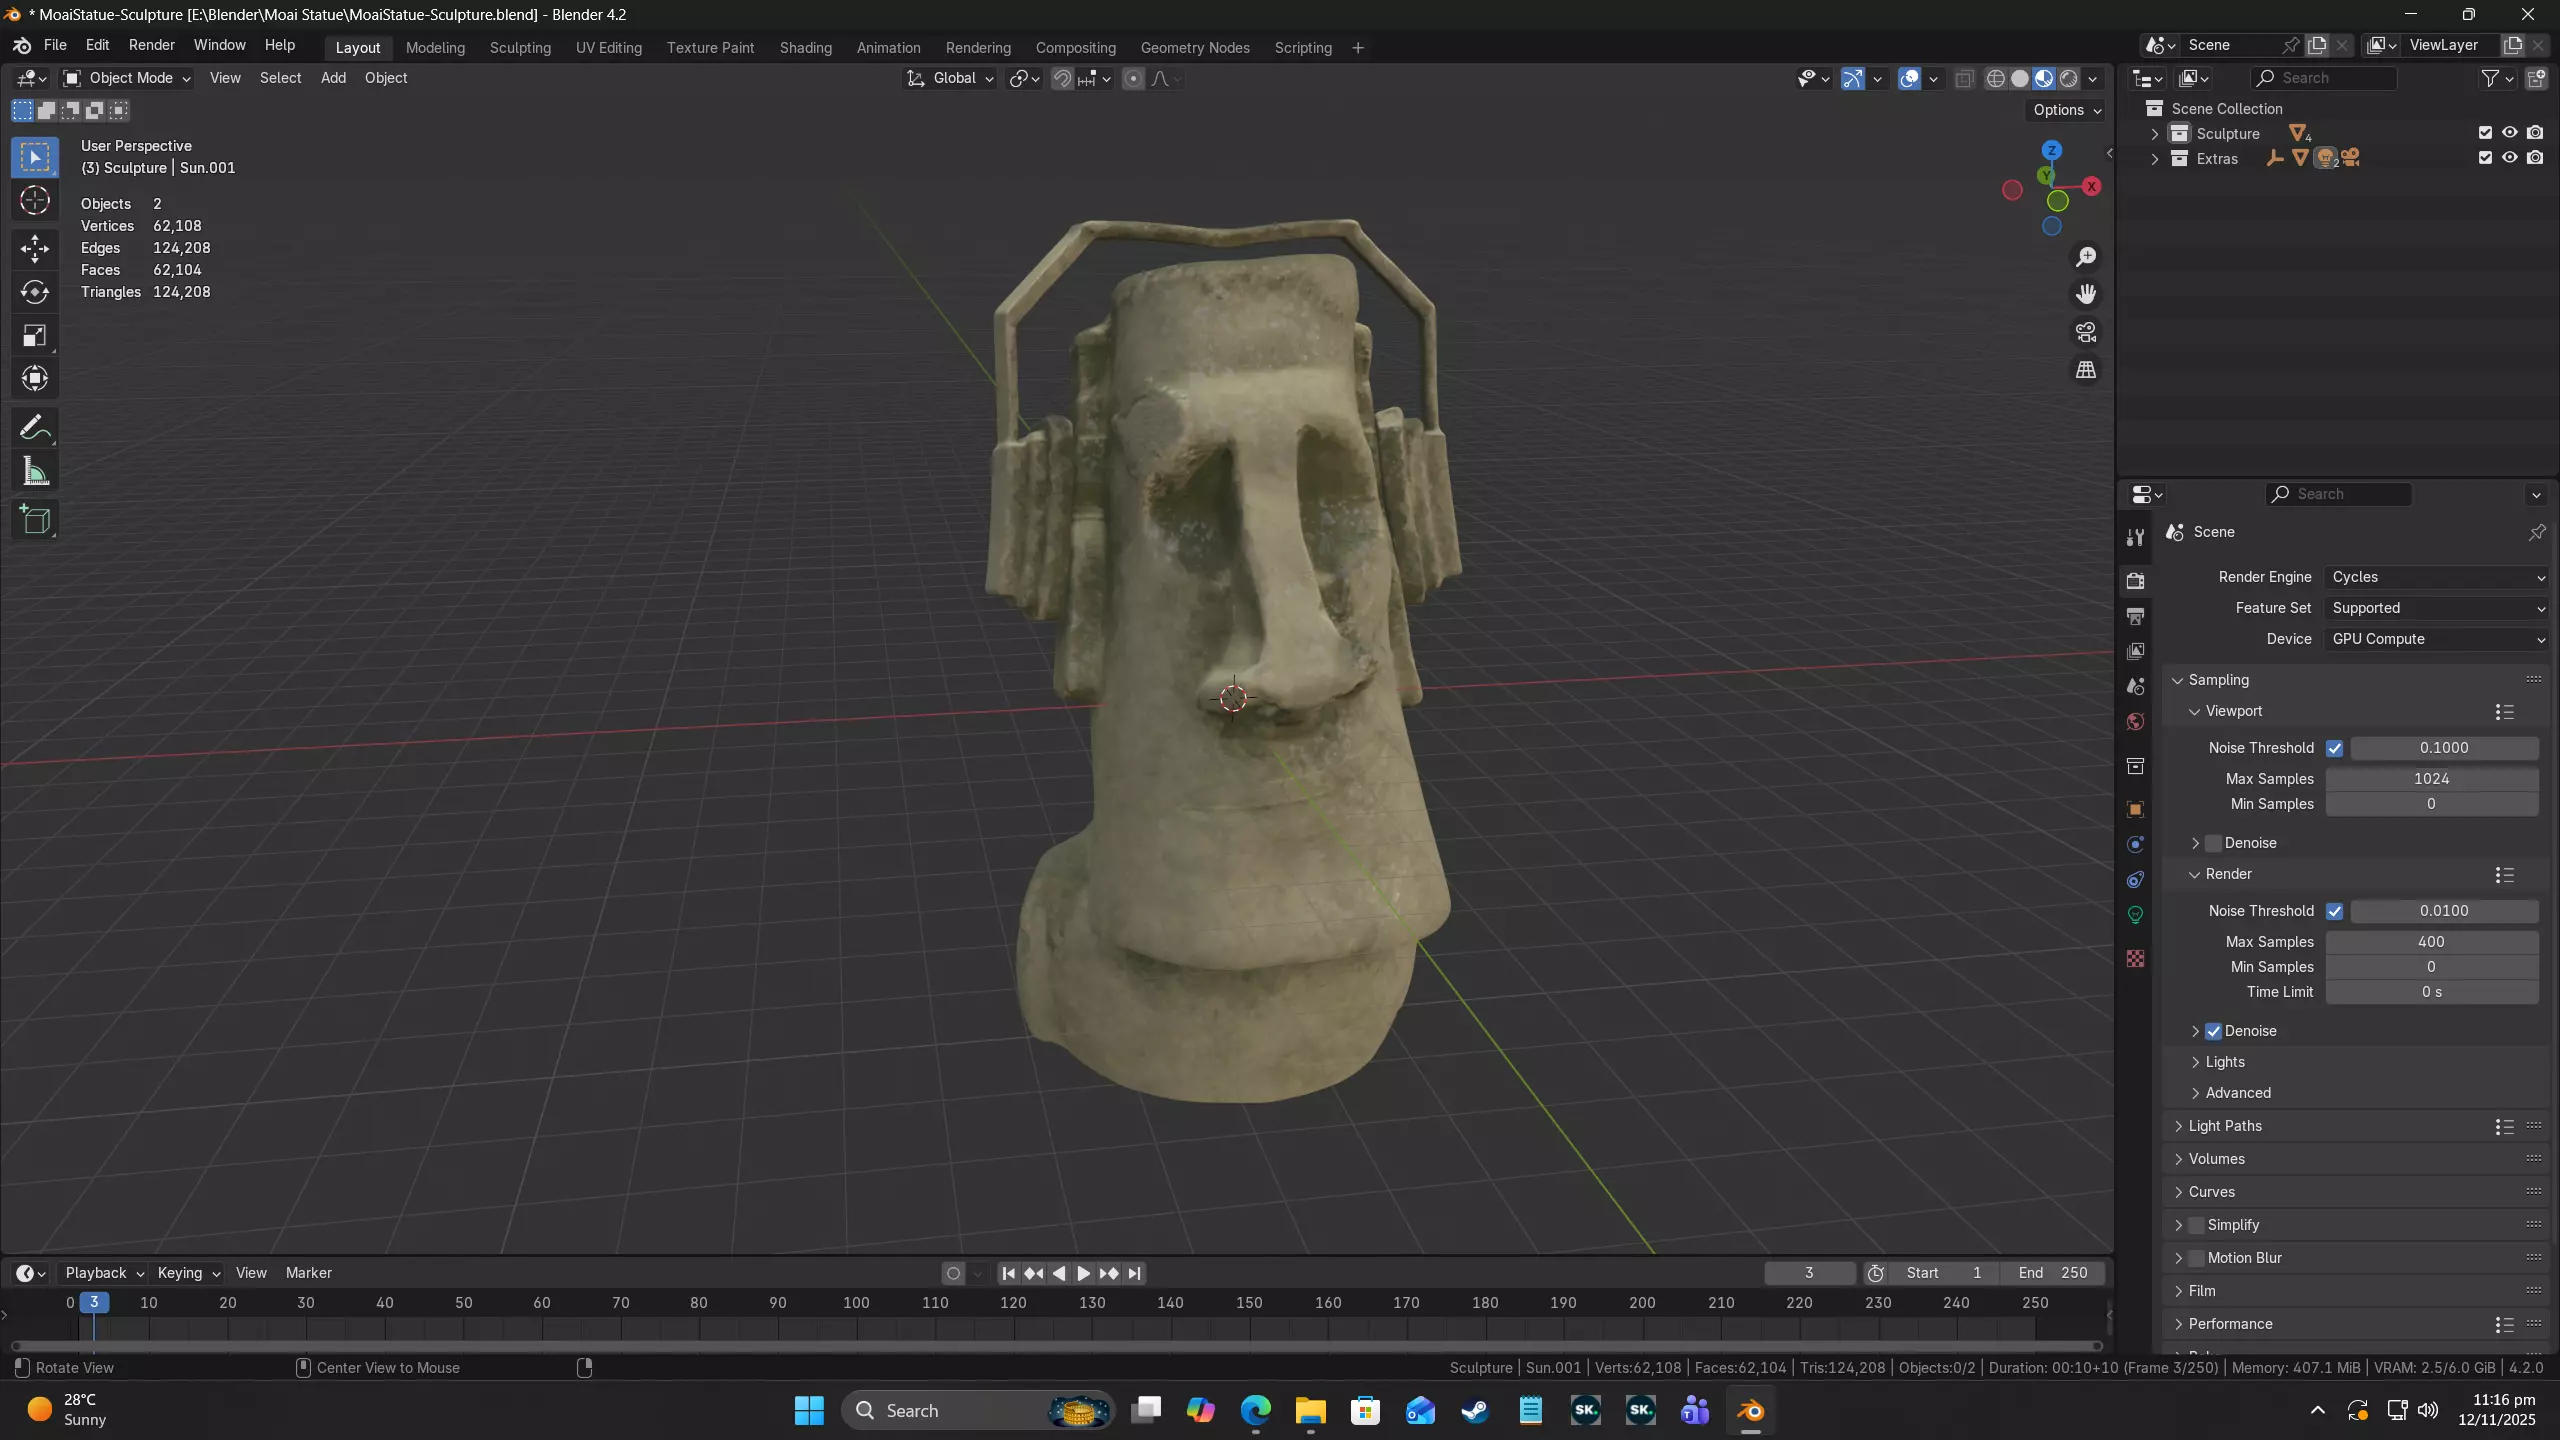The image size is (2560, 1440).
Task: Adjust Viewport Max Samples field 1024
Action: 2431,779
